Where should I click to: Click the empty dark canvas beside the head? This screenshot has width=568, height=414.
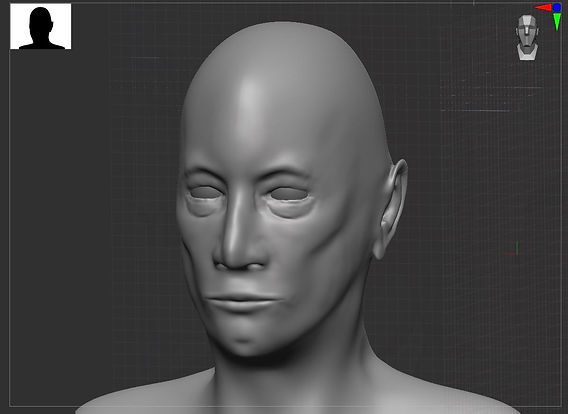click(x=91, y=217)
